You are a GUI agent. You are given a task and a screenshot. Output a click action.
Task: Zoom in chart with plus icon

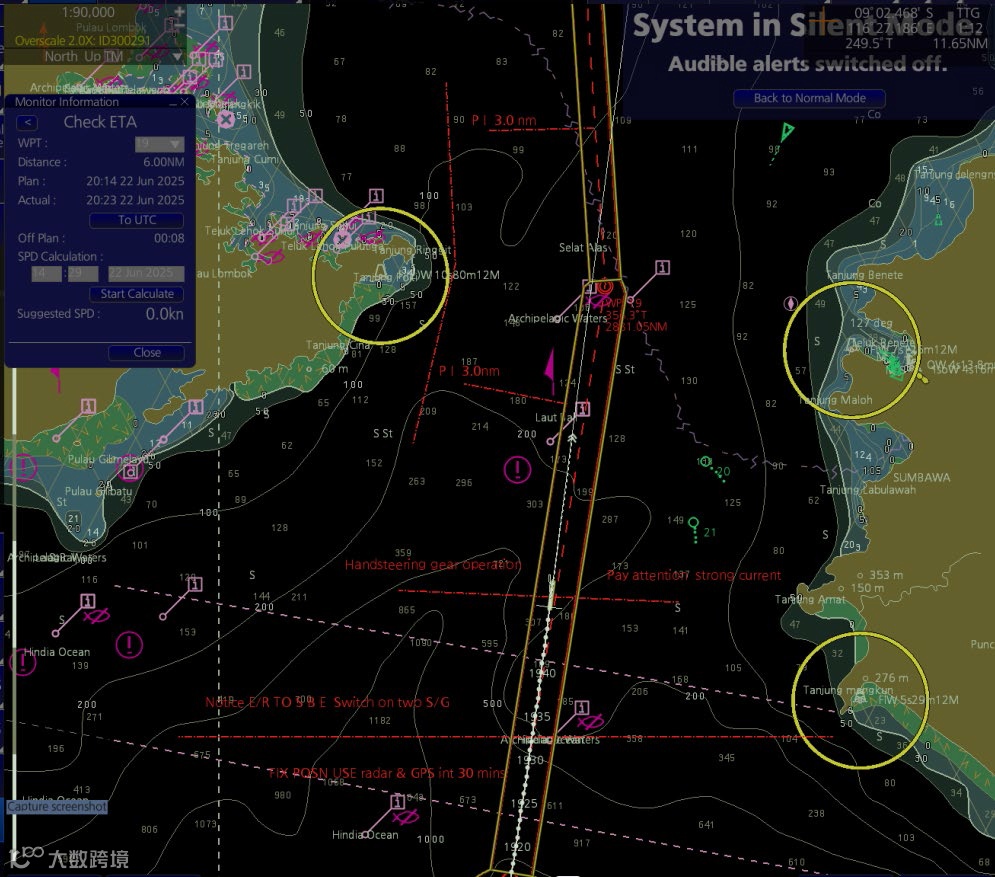(x=180, y=11)
